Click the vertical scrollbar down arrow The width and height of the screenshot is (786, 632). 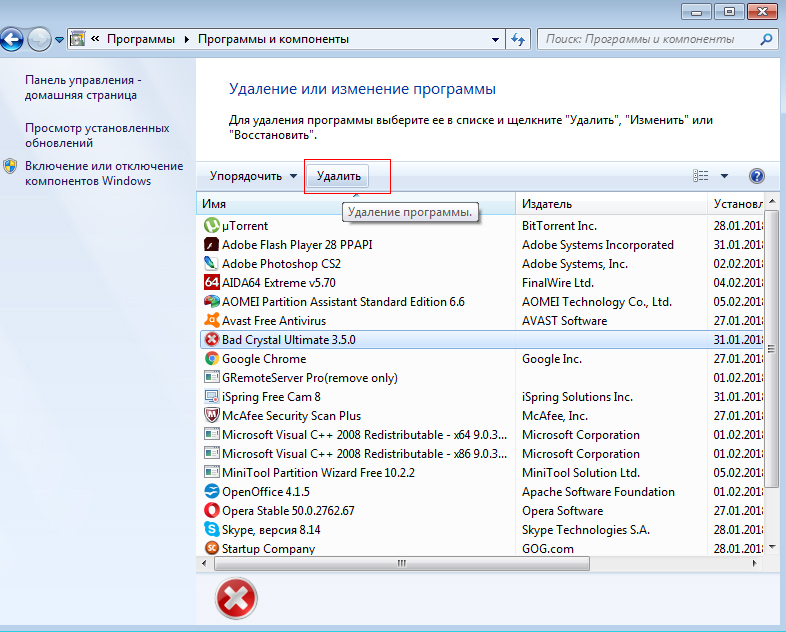click(771, 547)
